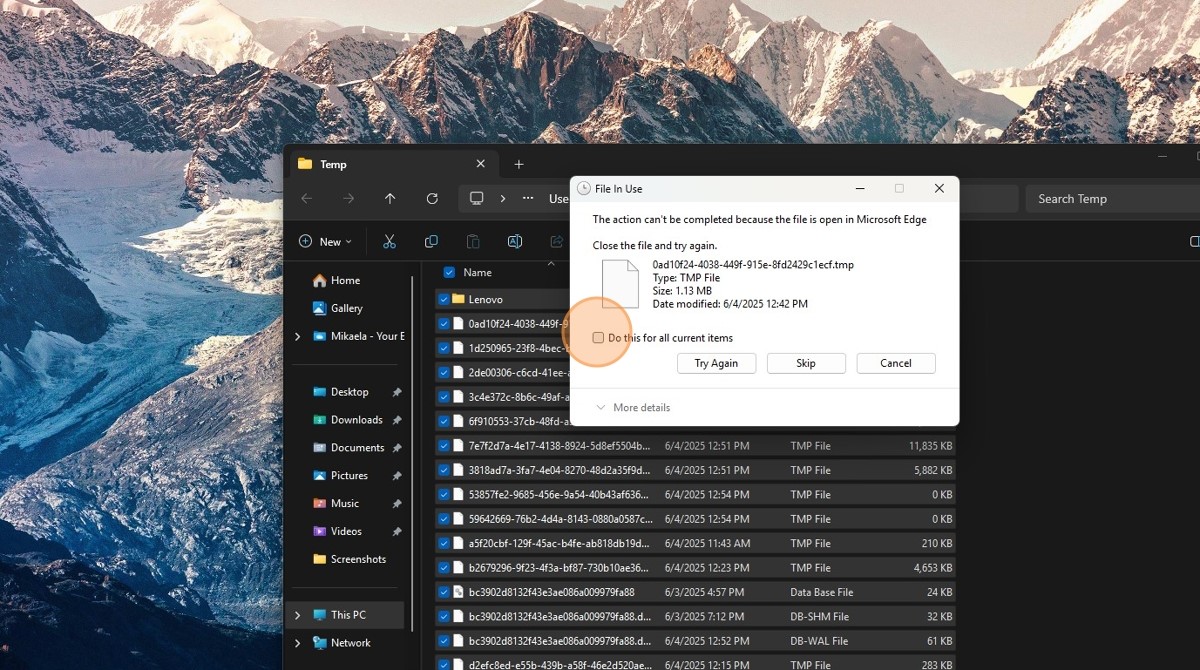
Task: Expand More details in dialog
Action: pyautogui.click(x=632, y=408)
